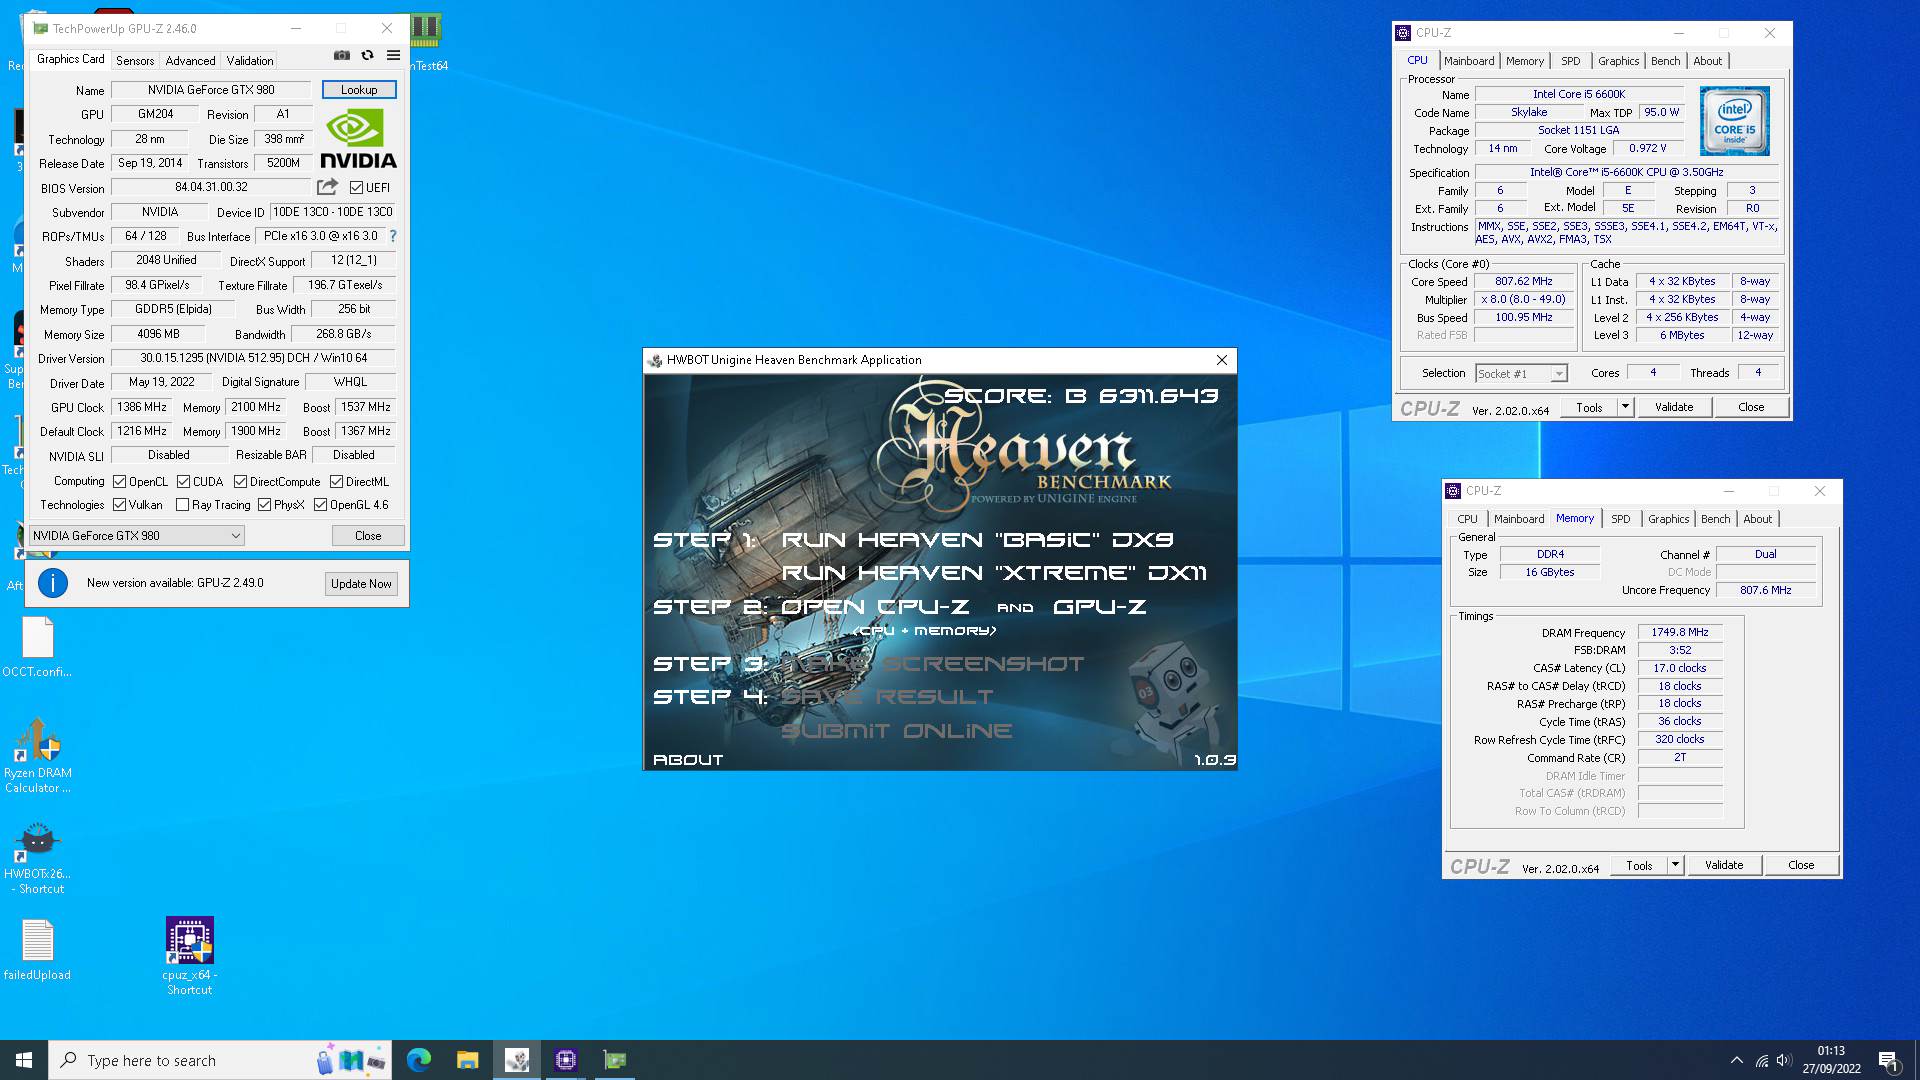Open the notification center icon

[1888, 1060]
